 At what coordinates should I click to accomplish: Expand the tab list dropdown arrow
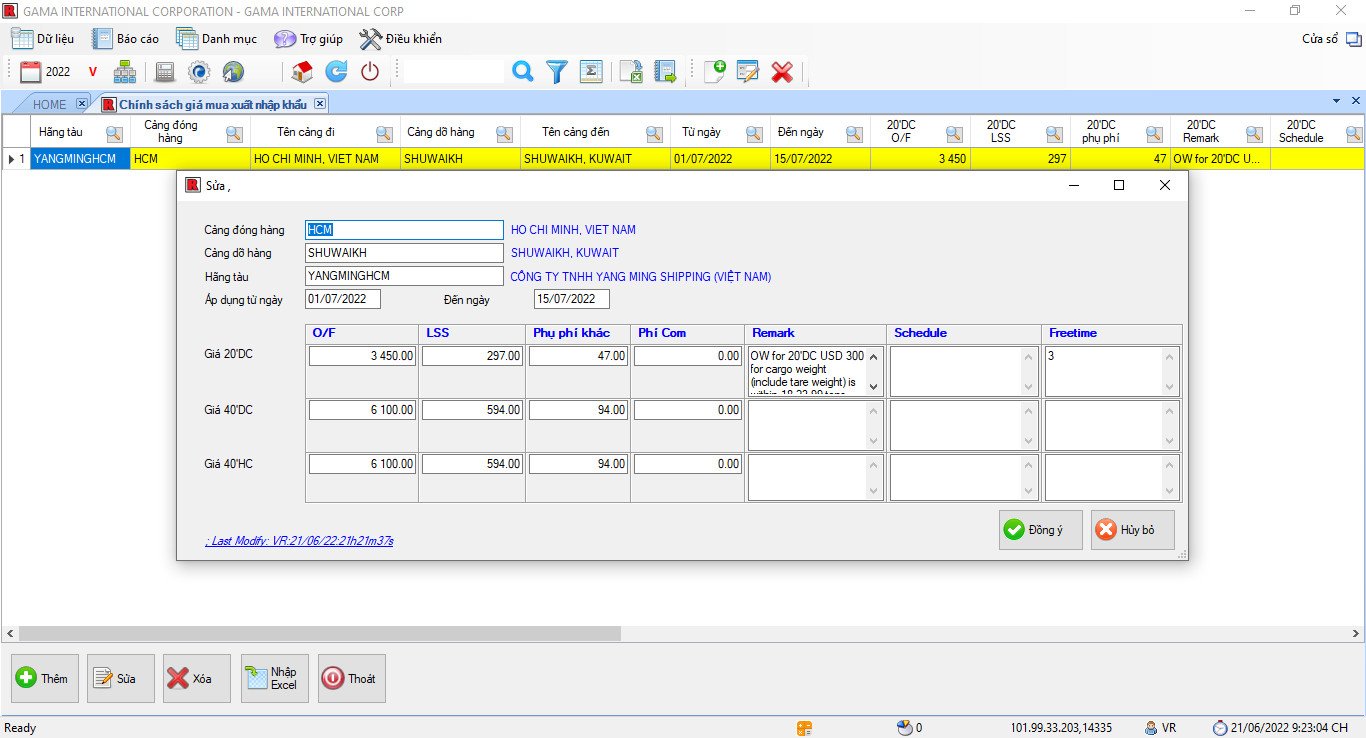coord(1336,101)
